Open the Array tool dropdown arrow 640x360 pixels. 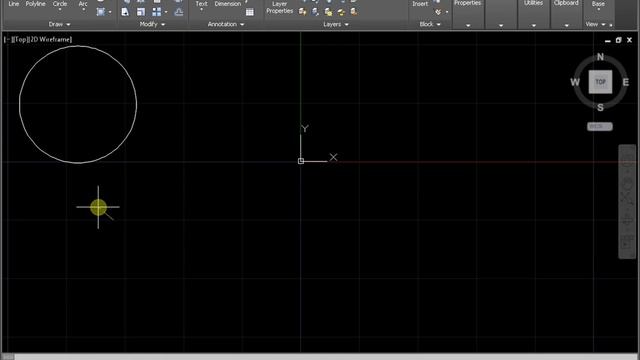click(x=166, y=12)
